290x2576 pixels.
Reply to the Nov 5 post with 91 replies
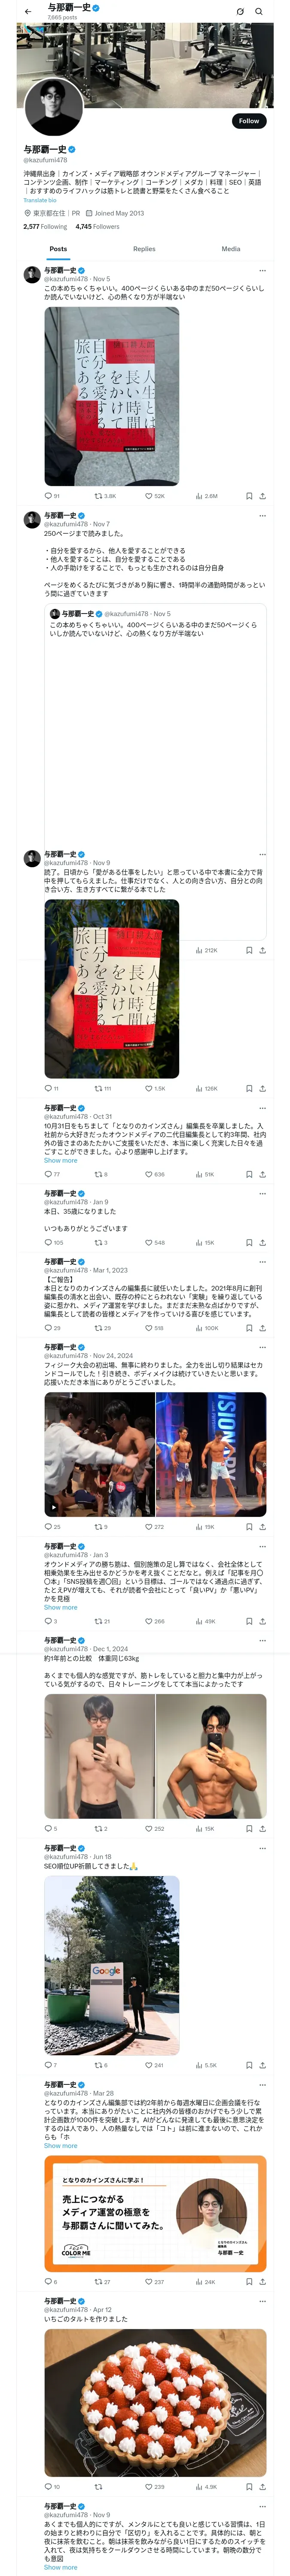click(x=52, y=496)
